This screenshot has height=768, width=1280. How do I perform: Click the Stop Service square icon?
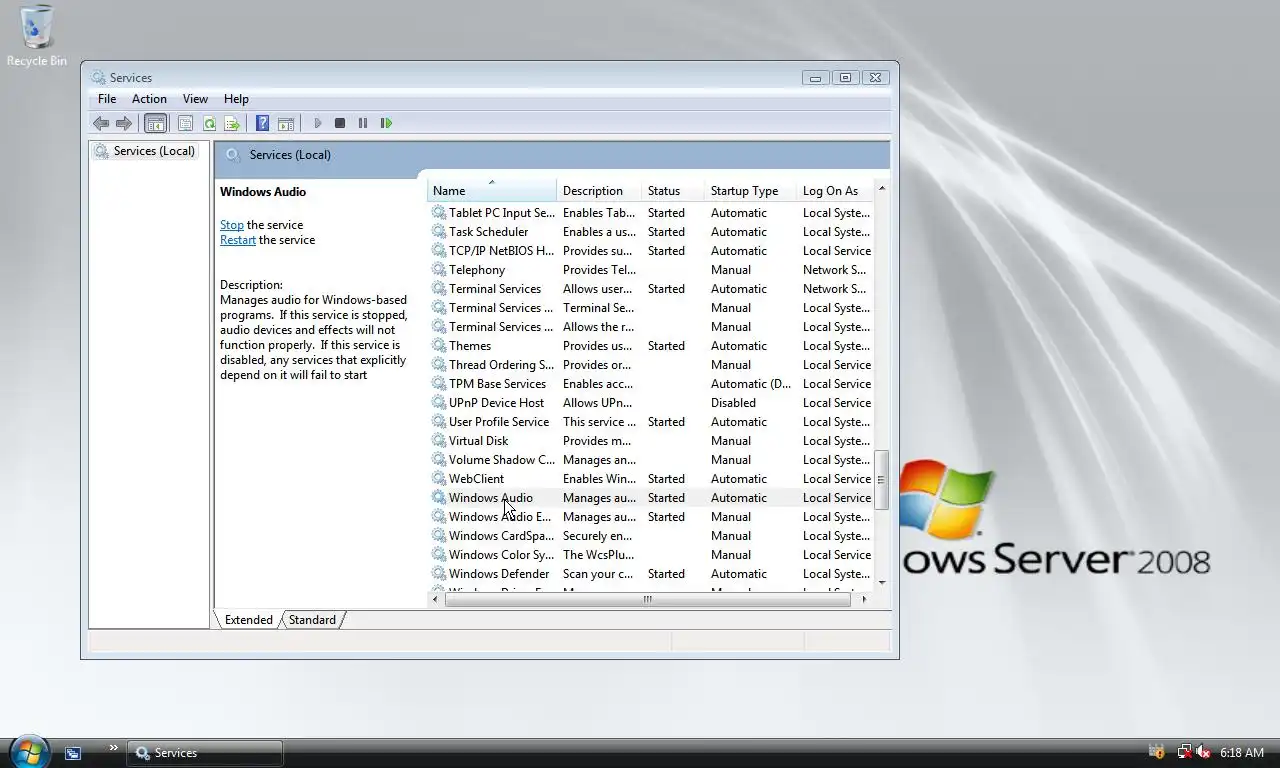click(340, 123)
